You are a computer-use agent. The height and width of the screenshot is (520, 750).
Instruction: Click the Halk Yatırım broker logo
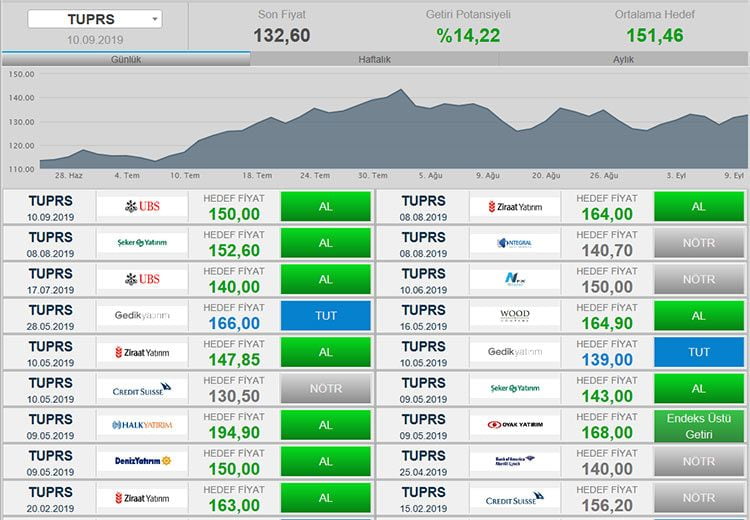point(142,425)
